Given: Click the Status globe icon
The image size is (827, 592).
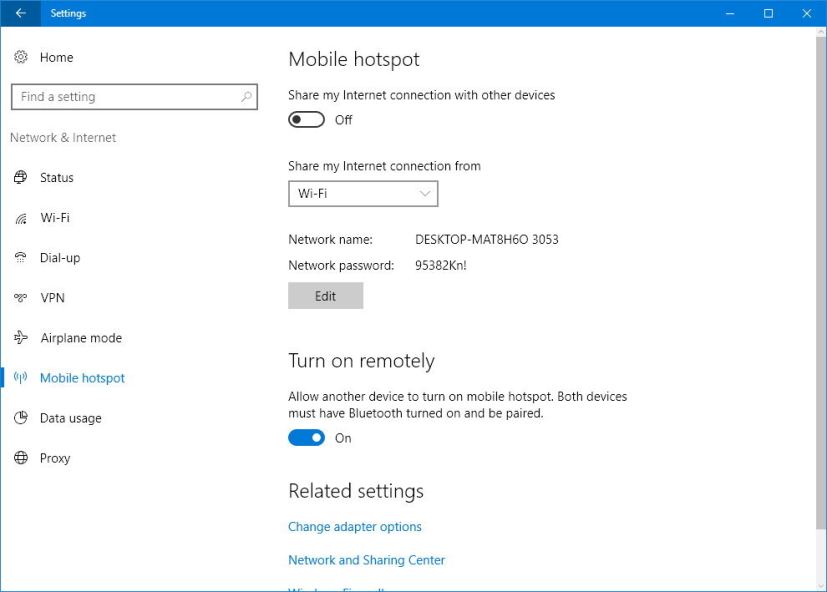Looking at the screenshot, I should (x=21, y=177).
